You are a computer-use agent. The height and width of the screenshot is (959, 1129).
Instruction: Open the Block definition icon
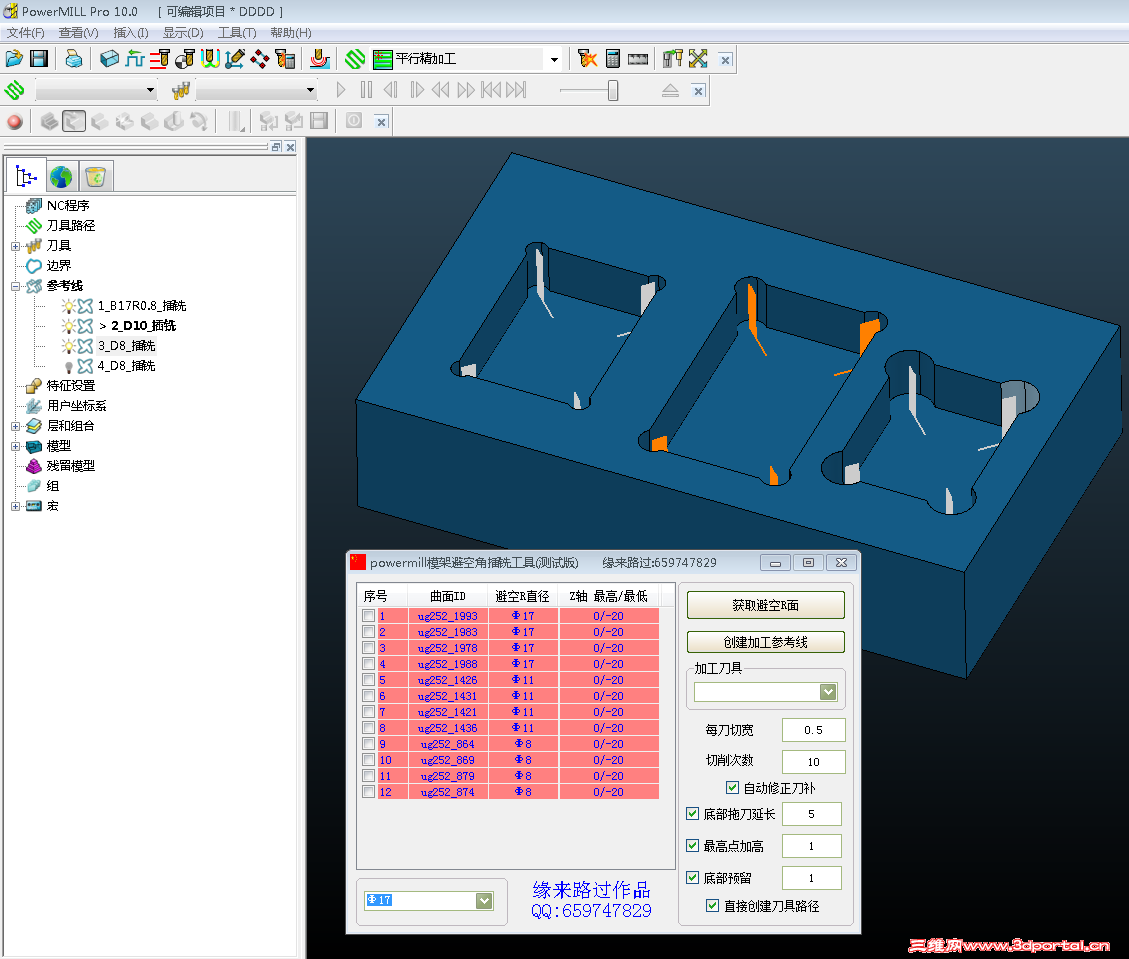coord(109,58)
